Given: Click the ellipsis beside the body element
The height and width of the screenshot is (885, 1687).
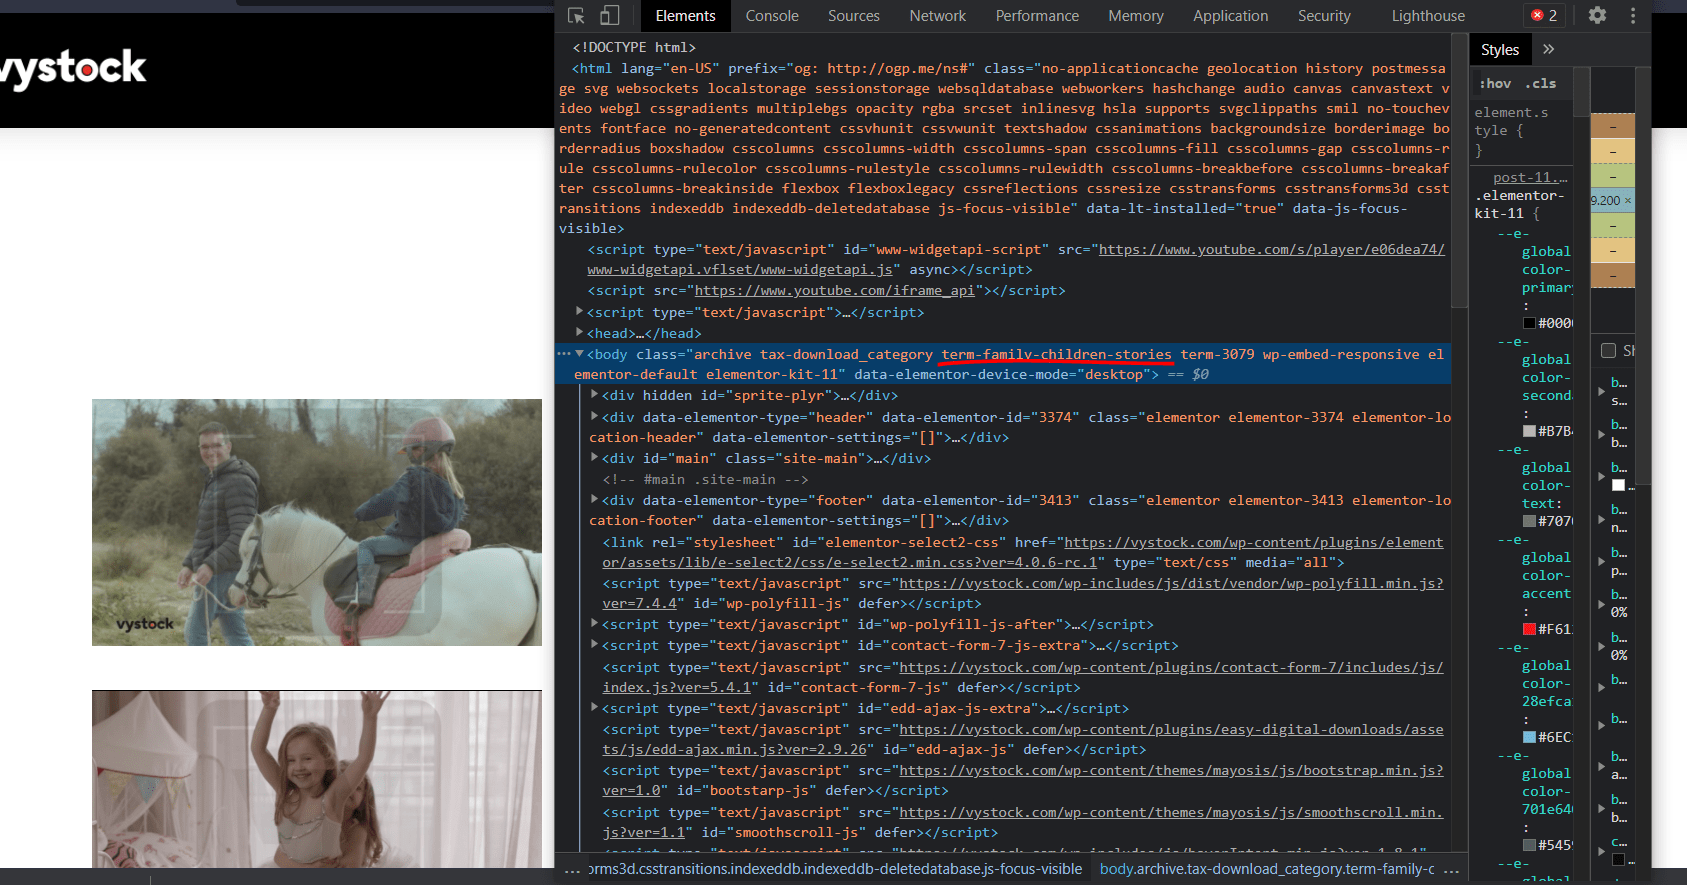Looking at the screenshot, I should (x=563, y=354).
